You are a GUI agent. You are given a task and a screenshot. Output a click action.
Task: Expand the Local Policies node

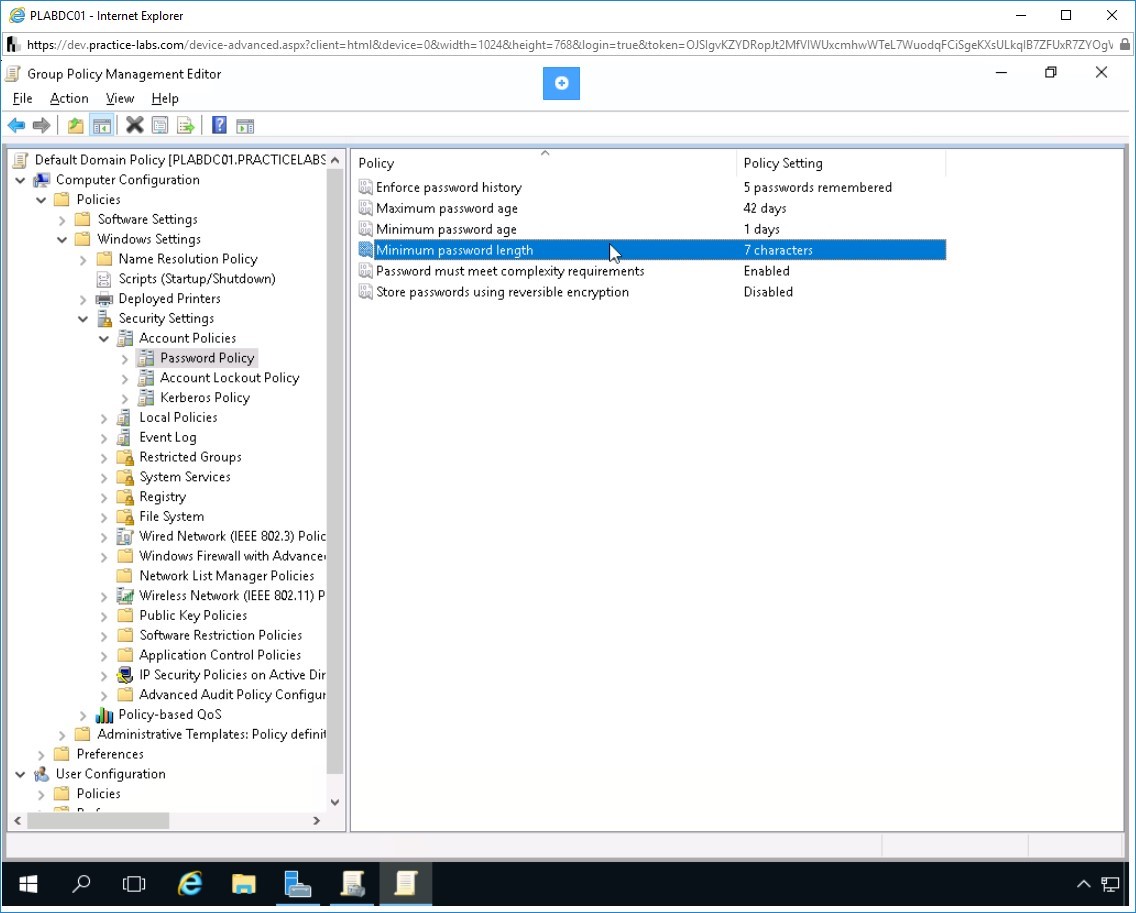pos(104,418)
